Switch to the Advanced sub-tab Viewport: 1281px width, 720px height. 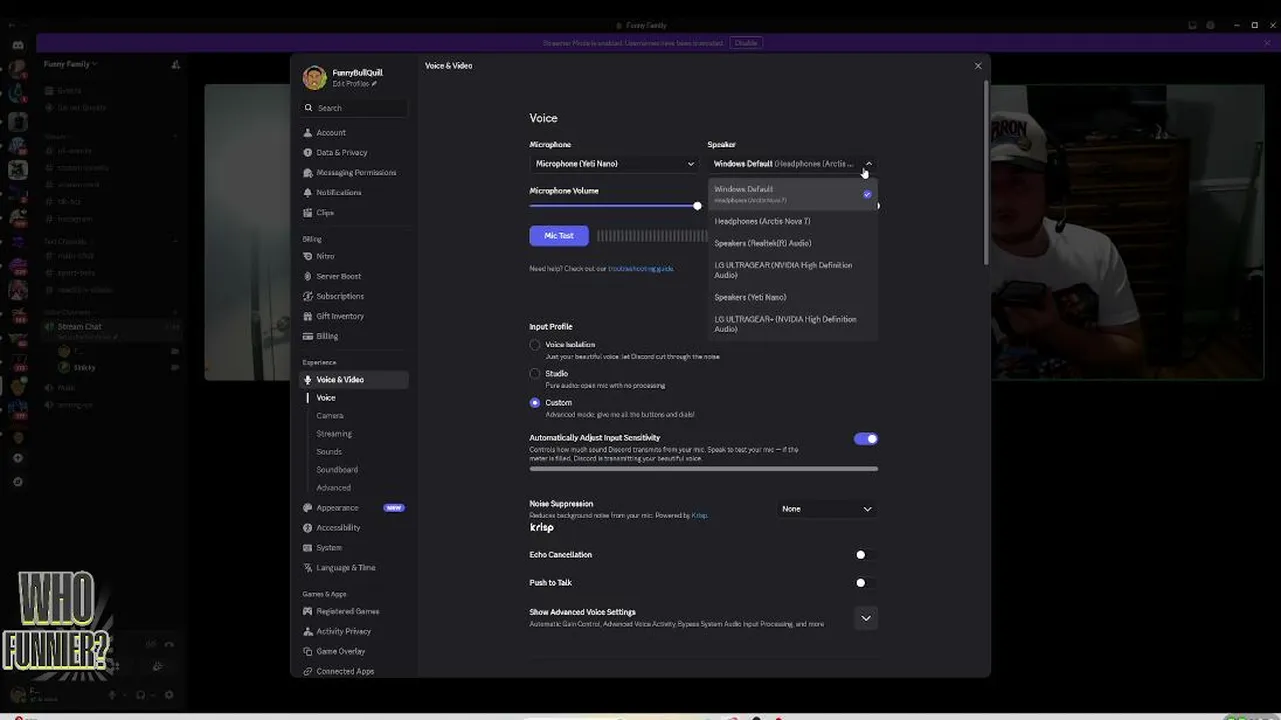coord(334,488)
